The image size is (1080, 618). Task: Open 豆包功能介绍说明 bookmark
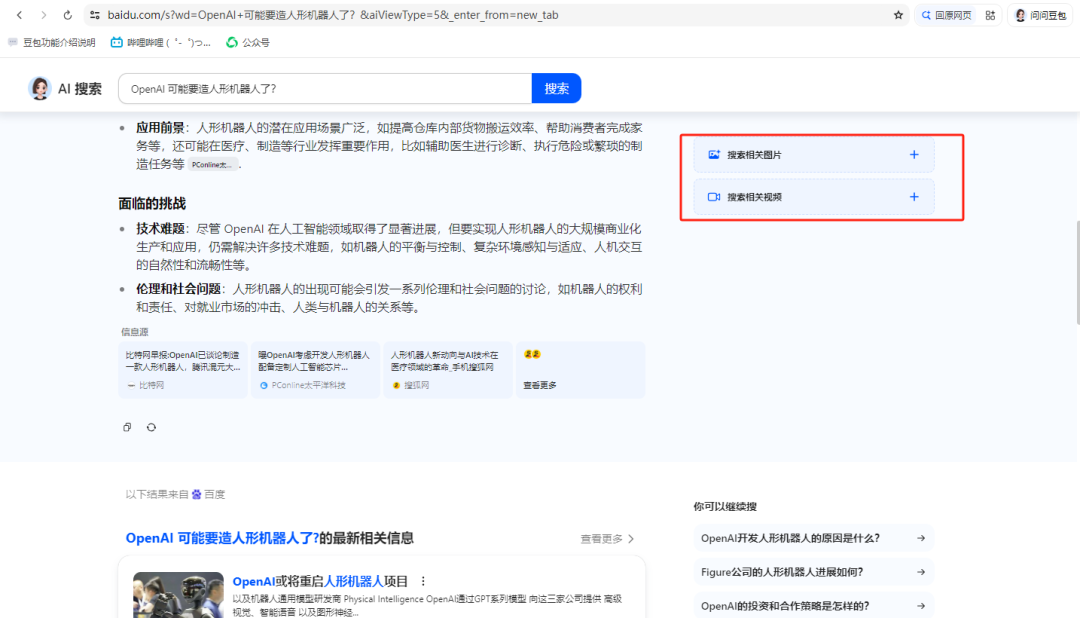[52, 42]
